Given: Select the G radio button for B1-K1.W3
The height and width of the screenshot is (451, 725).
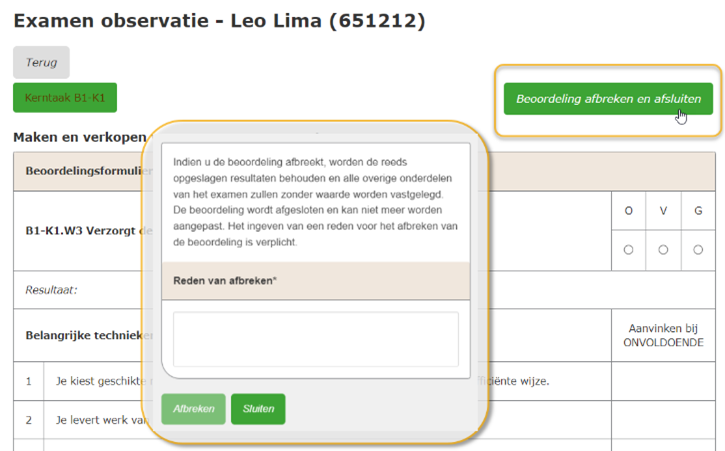Looking at the screenshot, I should 698,250.
